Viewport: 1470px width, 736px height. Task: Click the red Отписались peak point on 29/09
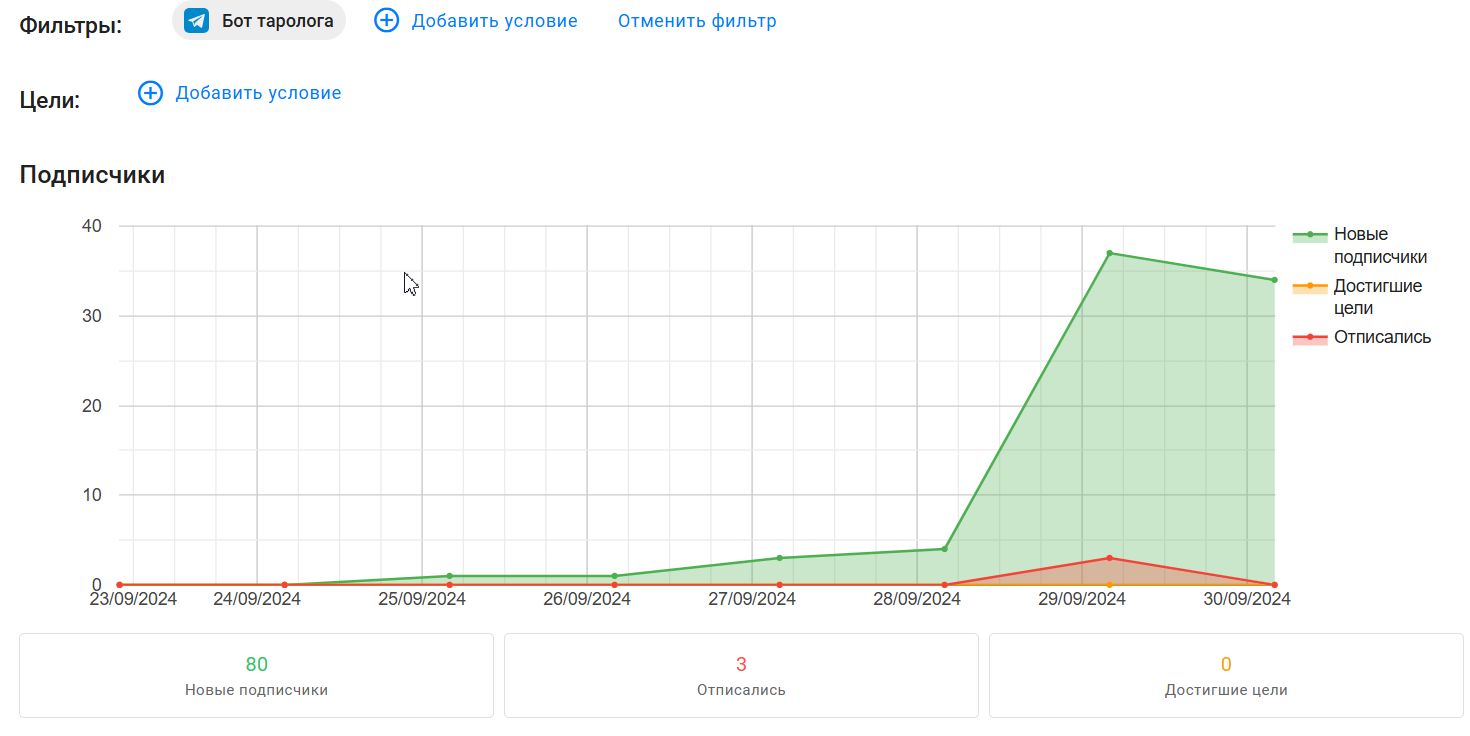[1109, 558]
